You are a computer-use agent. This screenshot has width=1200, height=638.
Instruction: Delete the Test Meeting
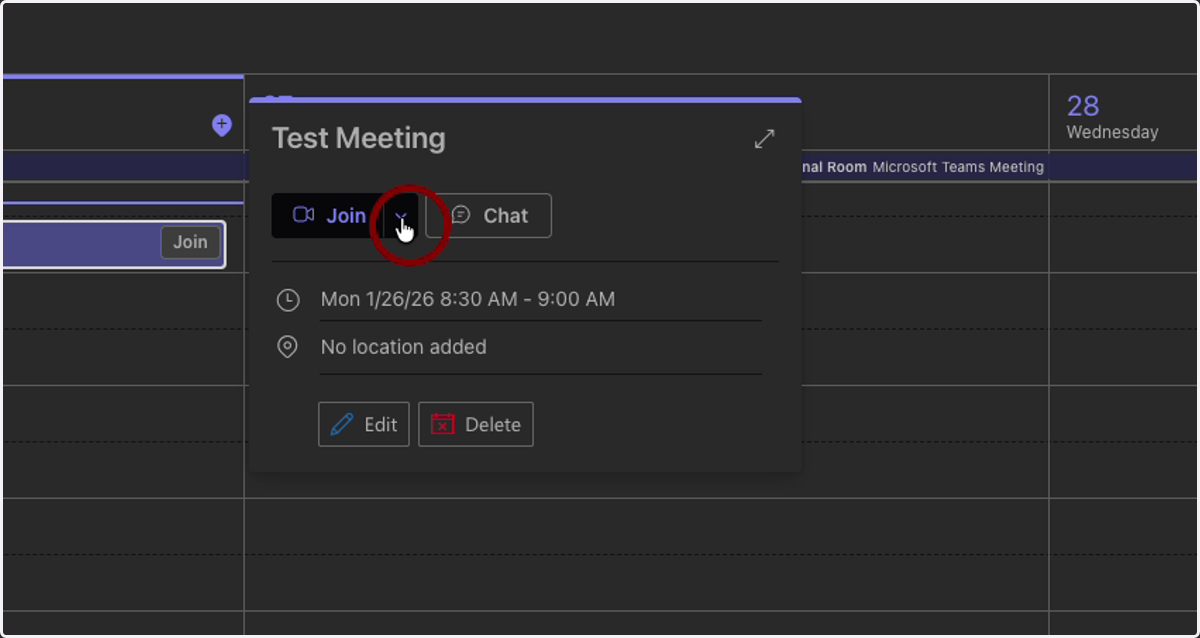point(476,424)
